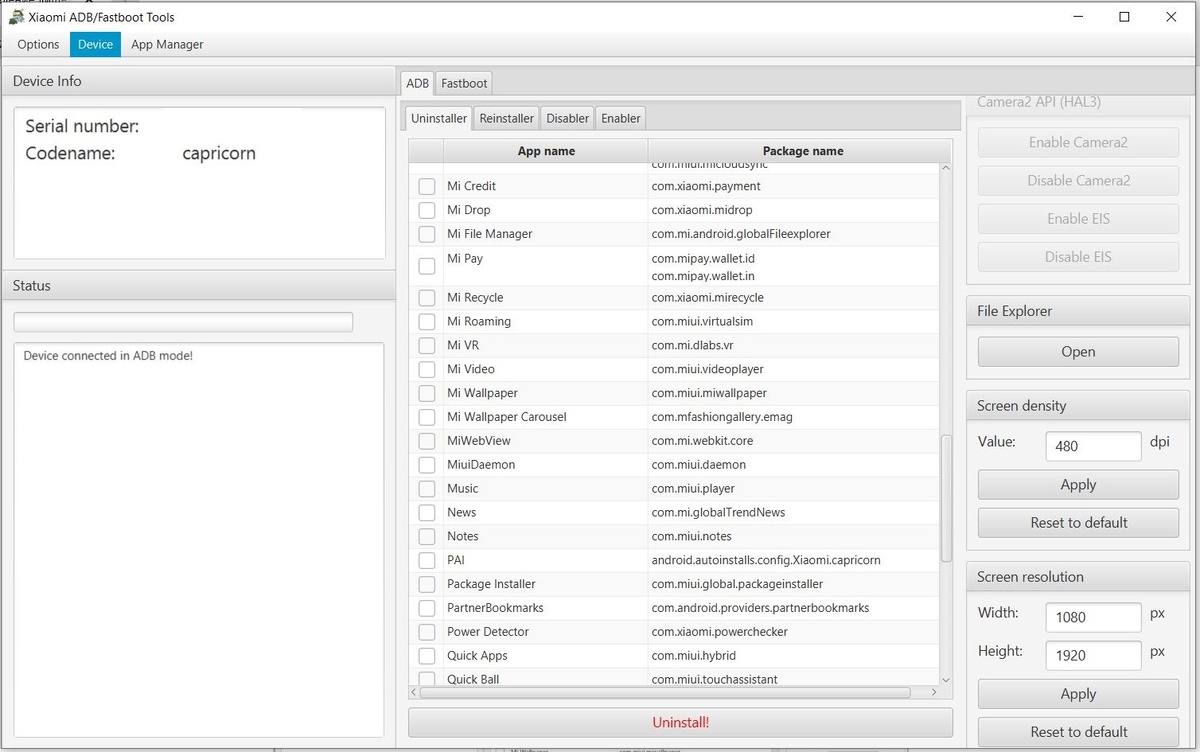
Task: Switch to the ADB tab
Action: pyautogui.click(x=418, y=83)
